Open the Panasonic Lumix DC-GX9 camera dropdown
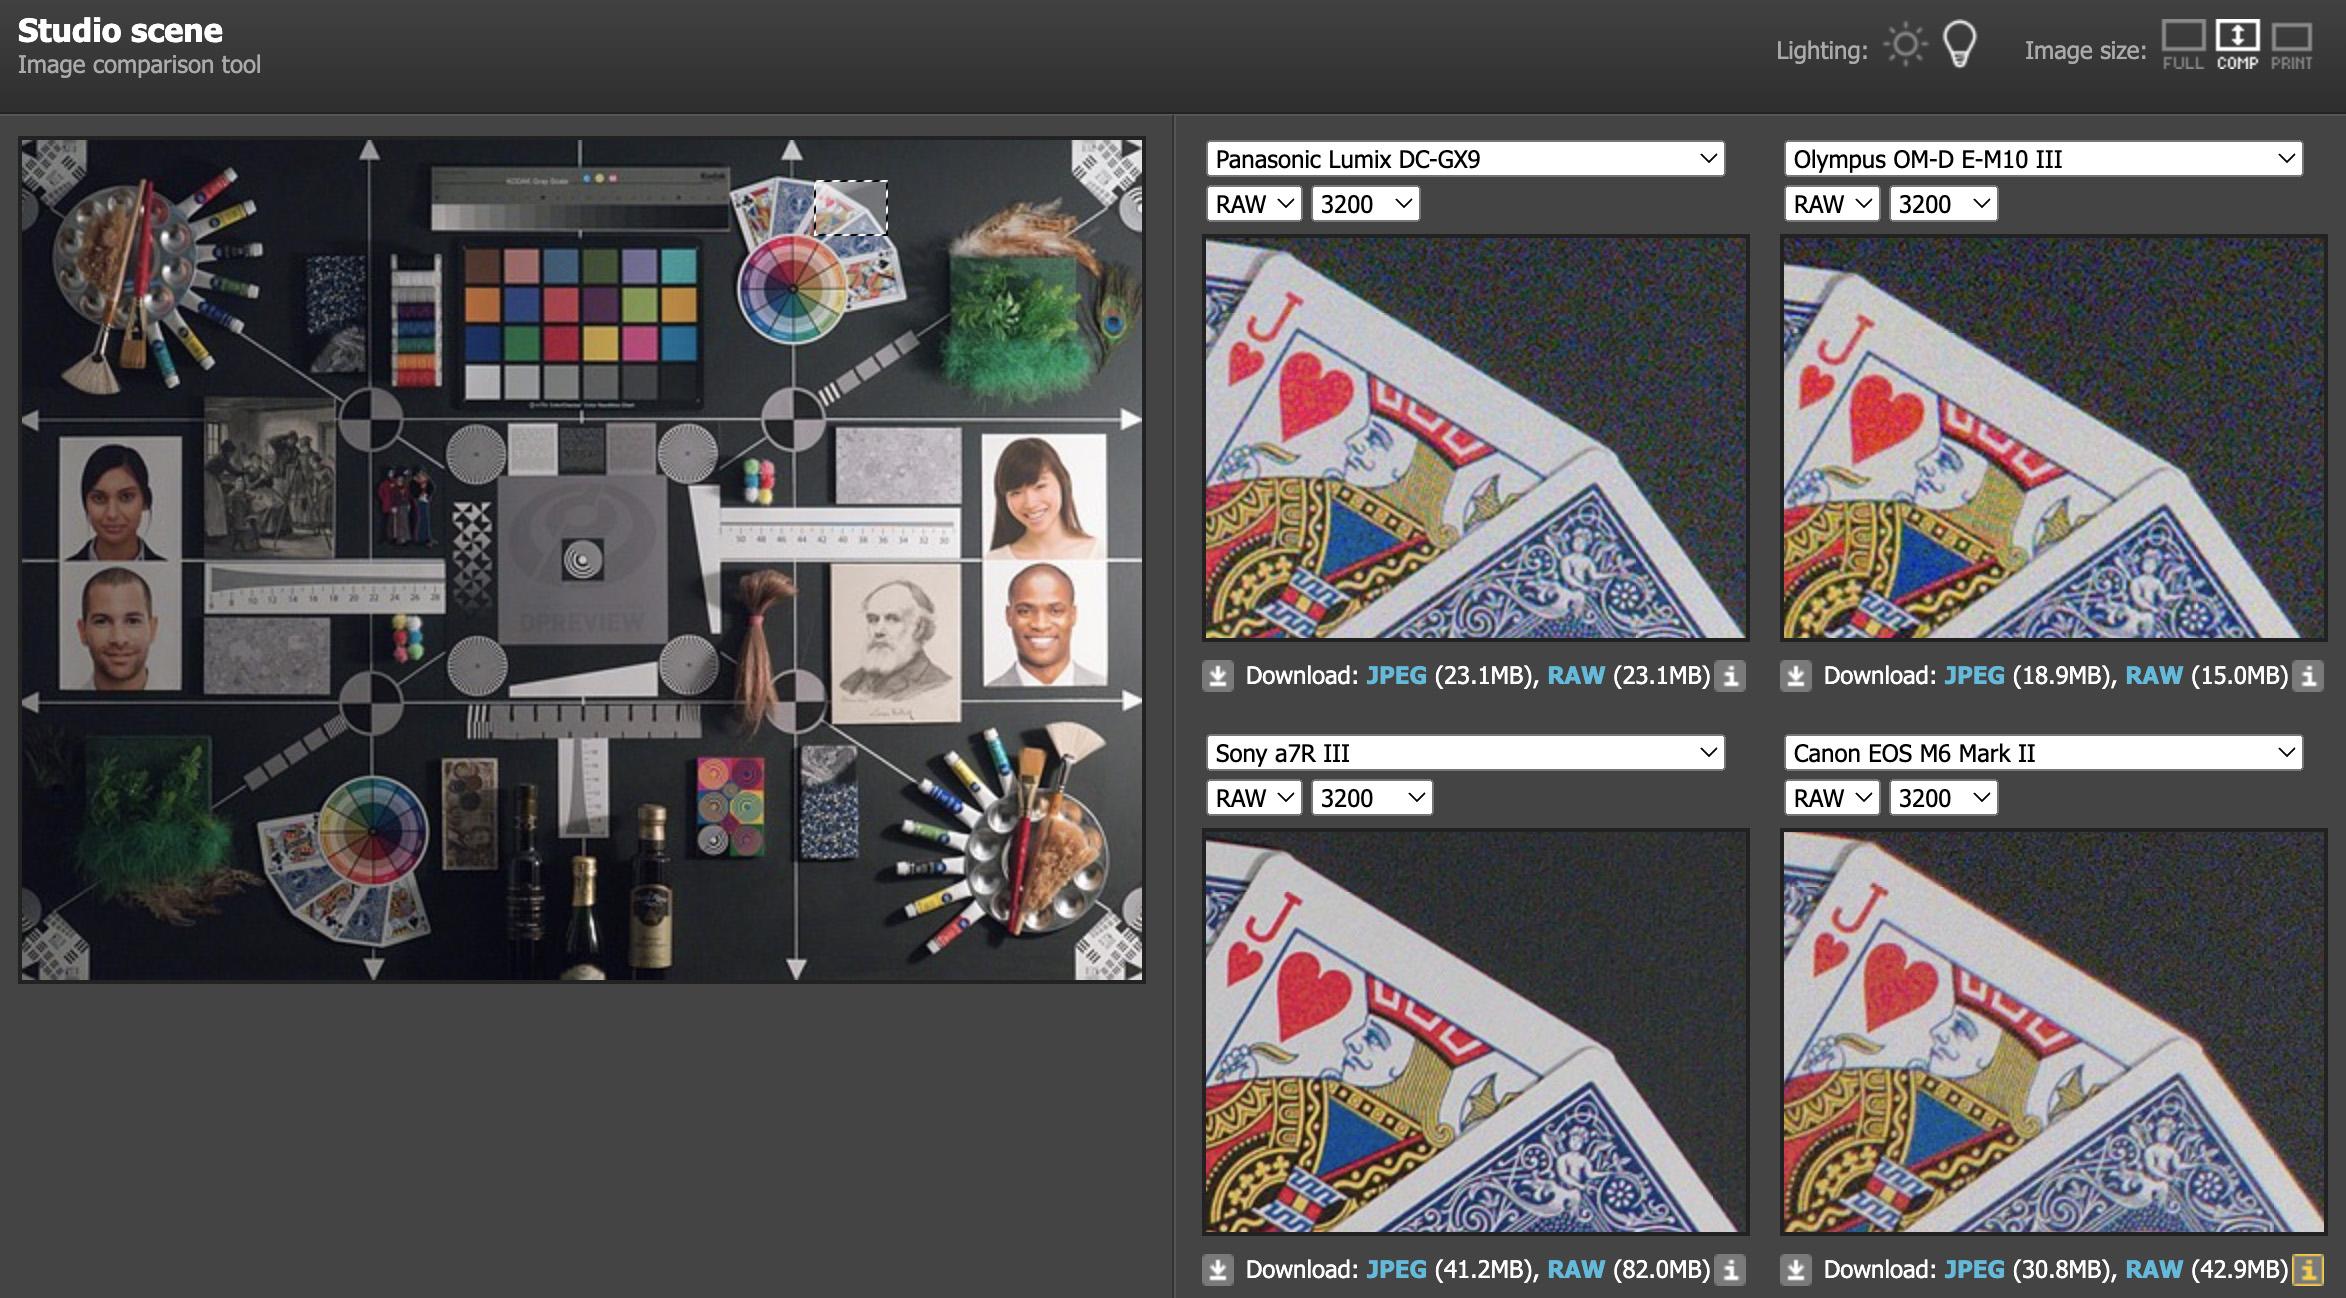This screenshot has width=2346, height=1298. click(x=1465, y=159)
